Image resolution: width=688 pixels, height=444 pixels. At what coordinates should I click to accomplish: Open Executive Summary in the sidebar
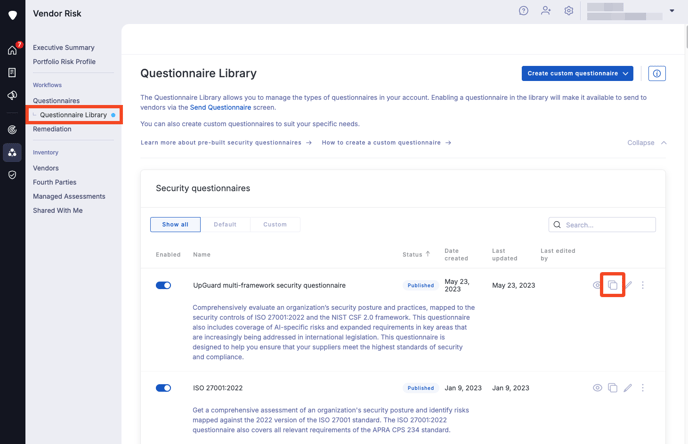click(64, 47)
